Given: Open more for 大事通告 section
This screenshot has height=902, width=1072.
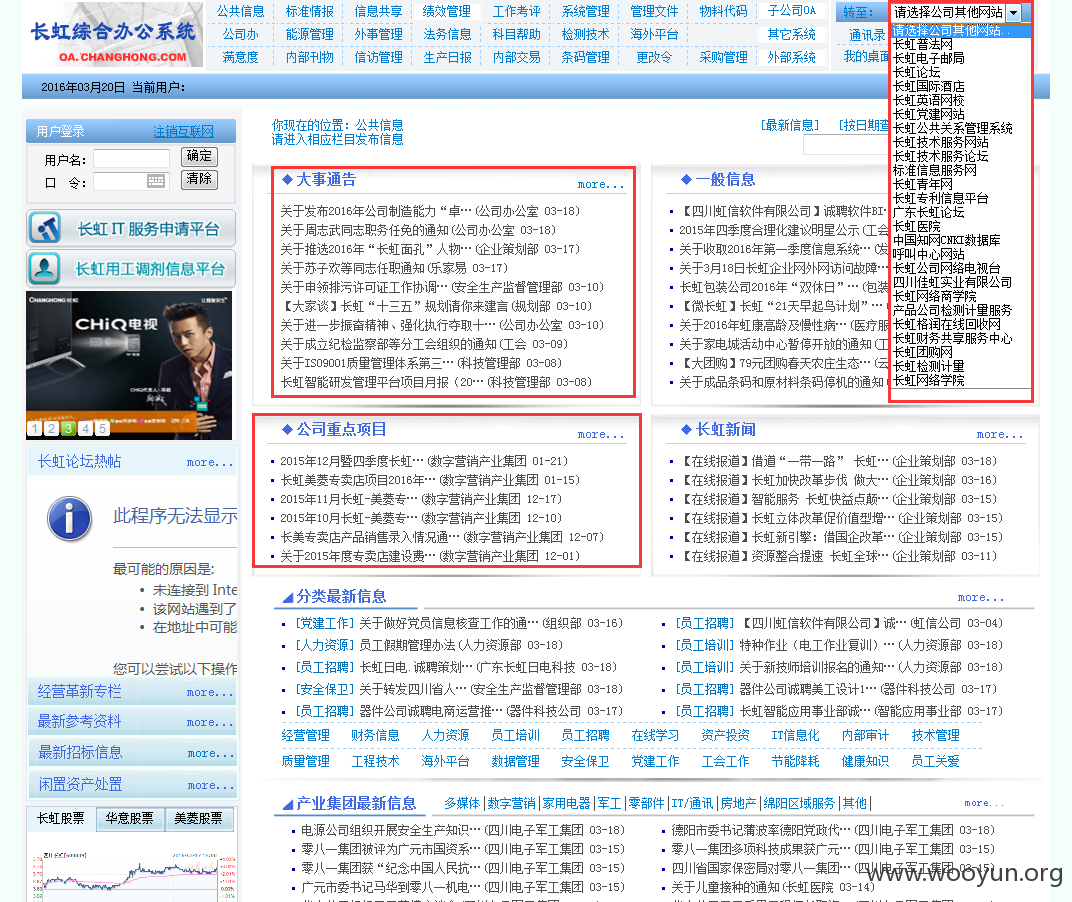Looking at the screenshot, I should (x=600, y=185).
